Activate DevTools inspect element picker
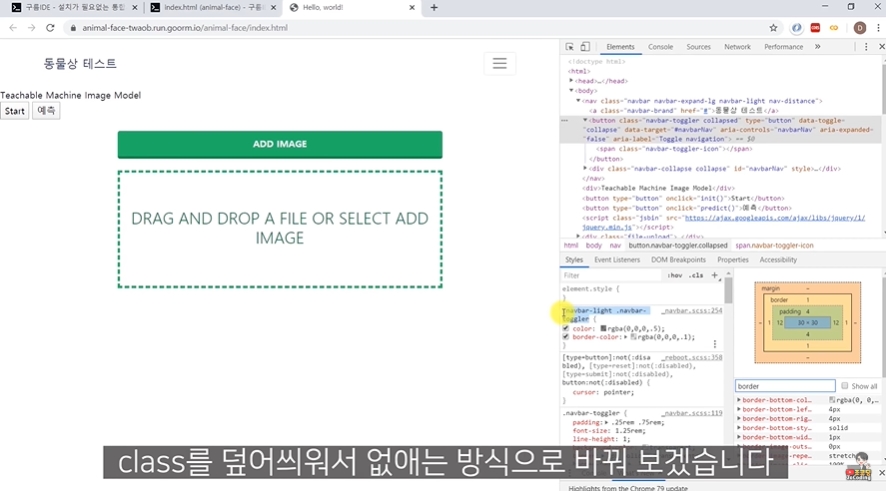This screenshot has height=491, width=886. [570, 47]
